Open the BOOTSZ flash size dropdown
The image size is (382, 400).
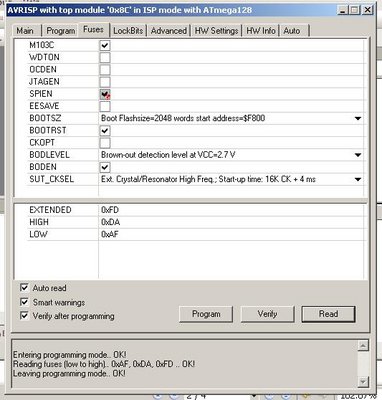[358, 118]
